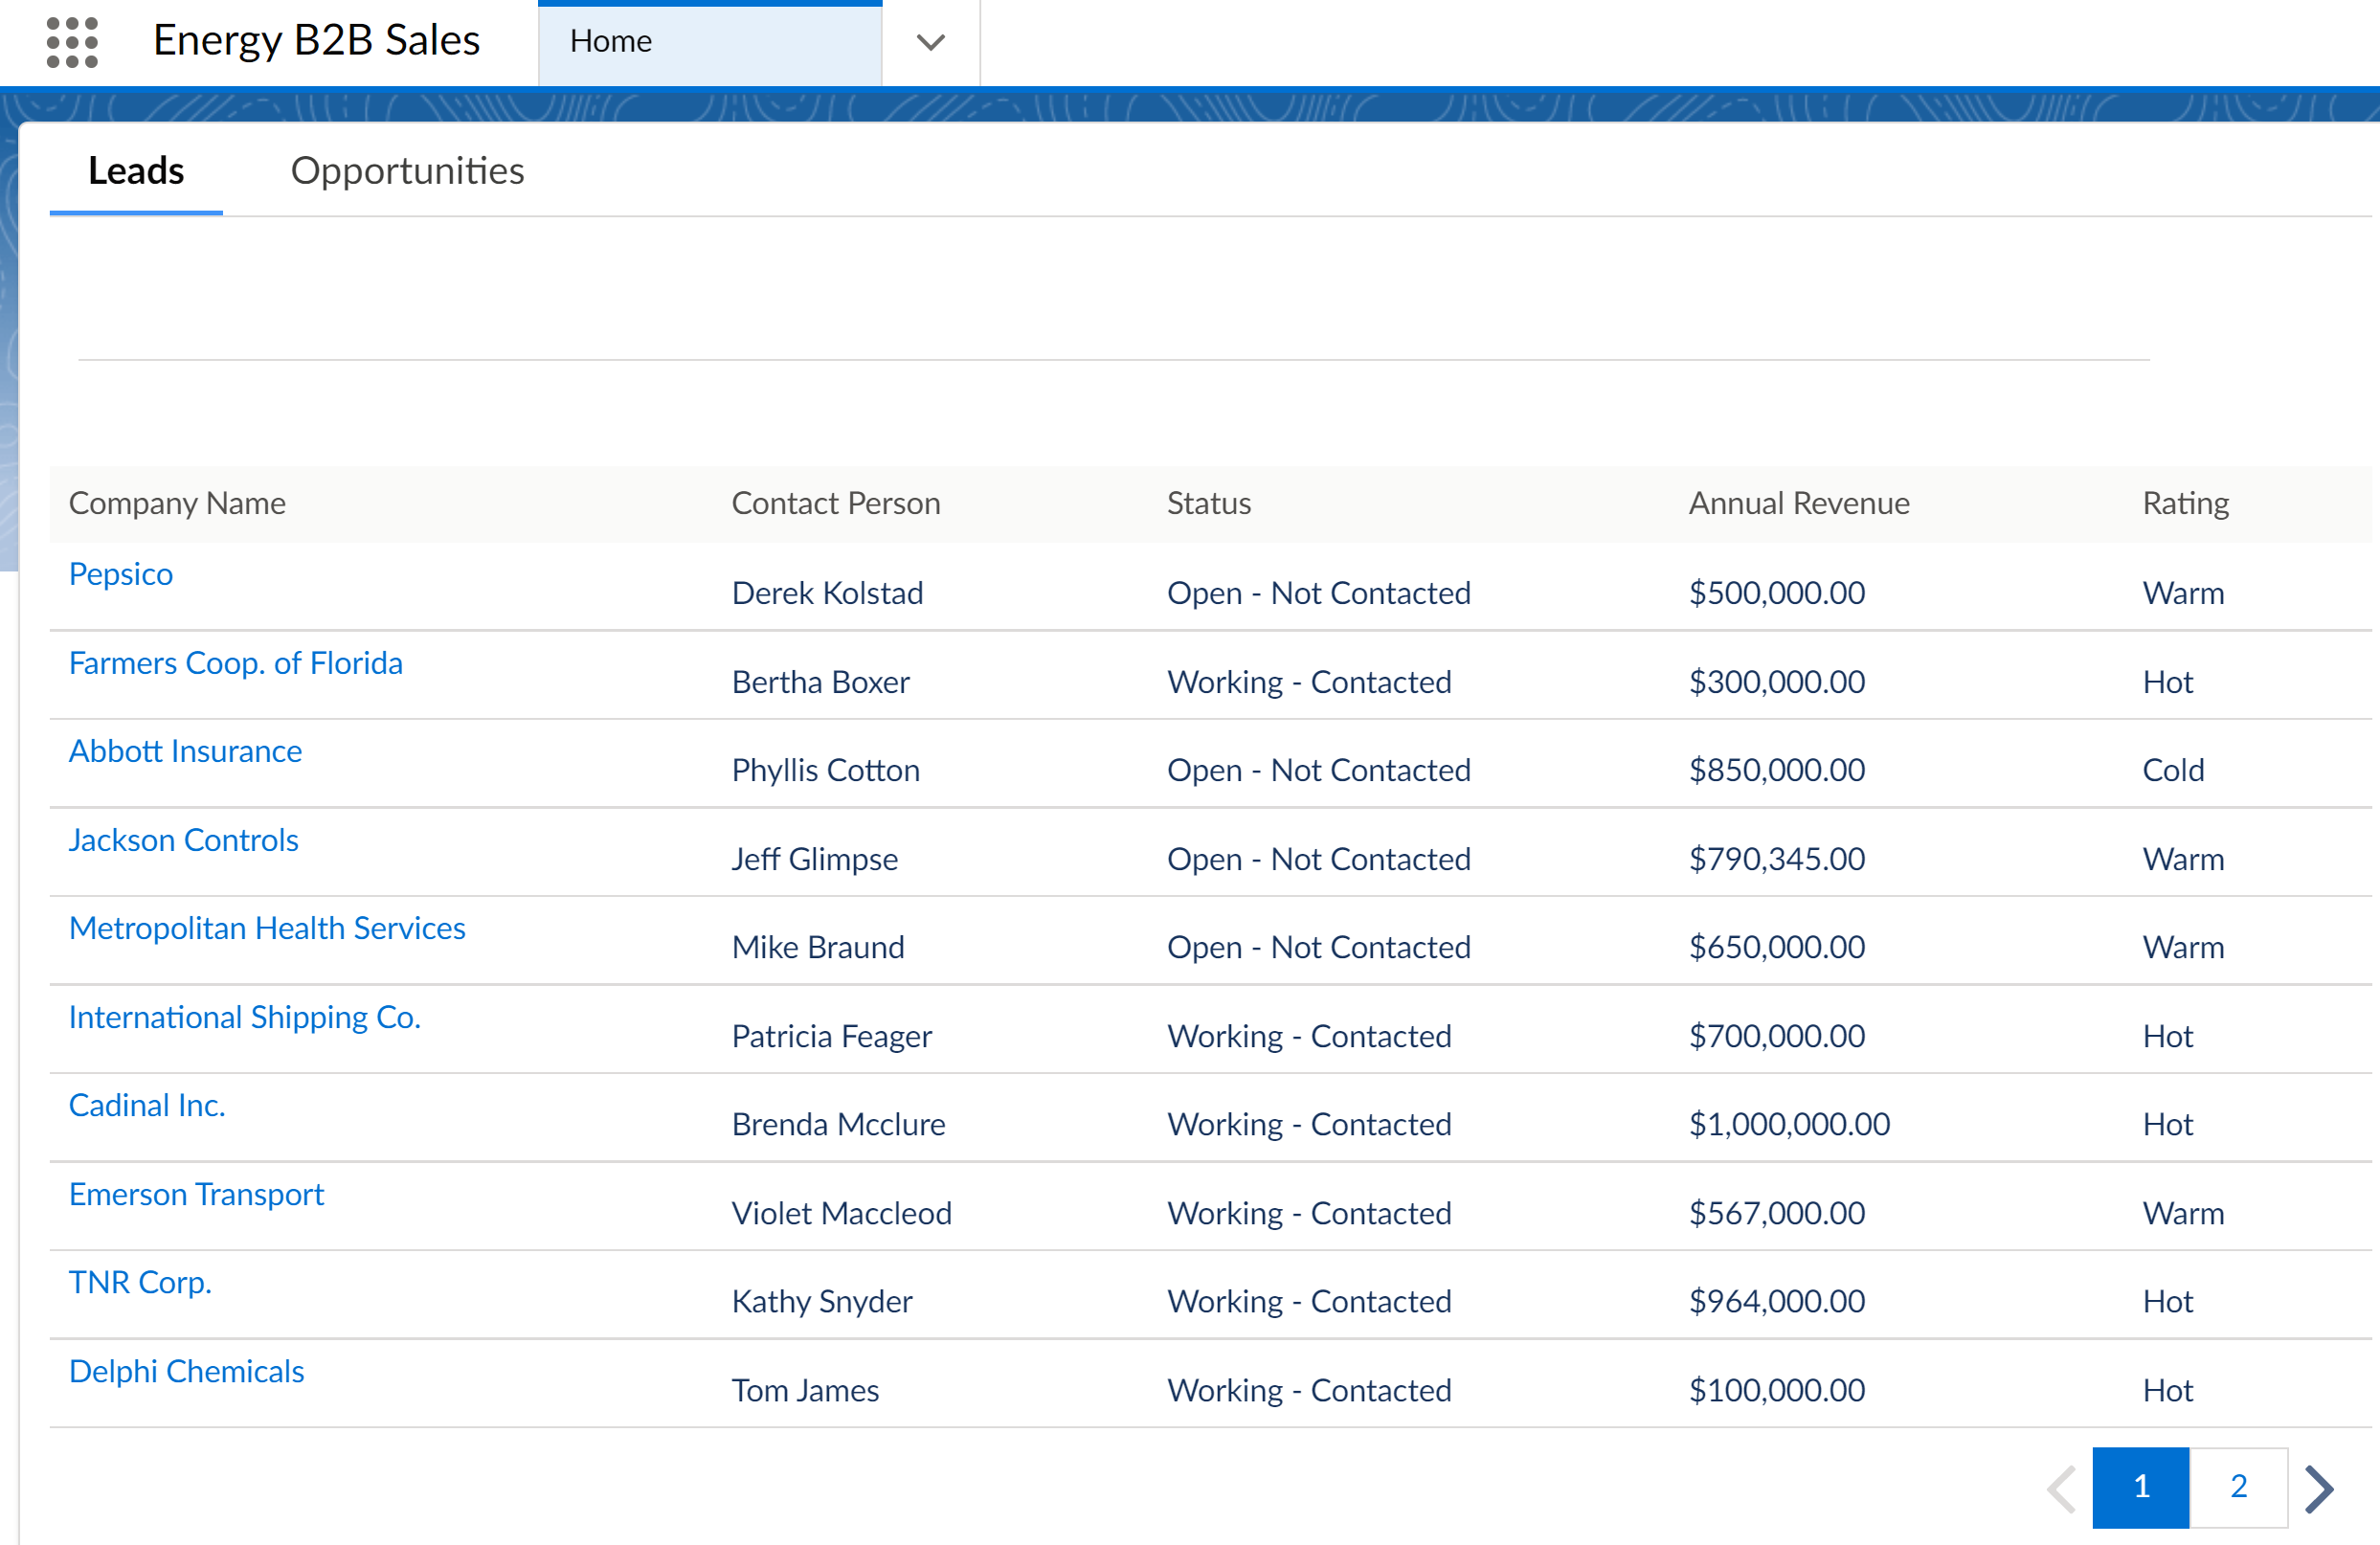Click contact Violet Maccleod
Image resolution: width=2380 pixels, height=1545 pixels.
842,1213
